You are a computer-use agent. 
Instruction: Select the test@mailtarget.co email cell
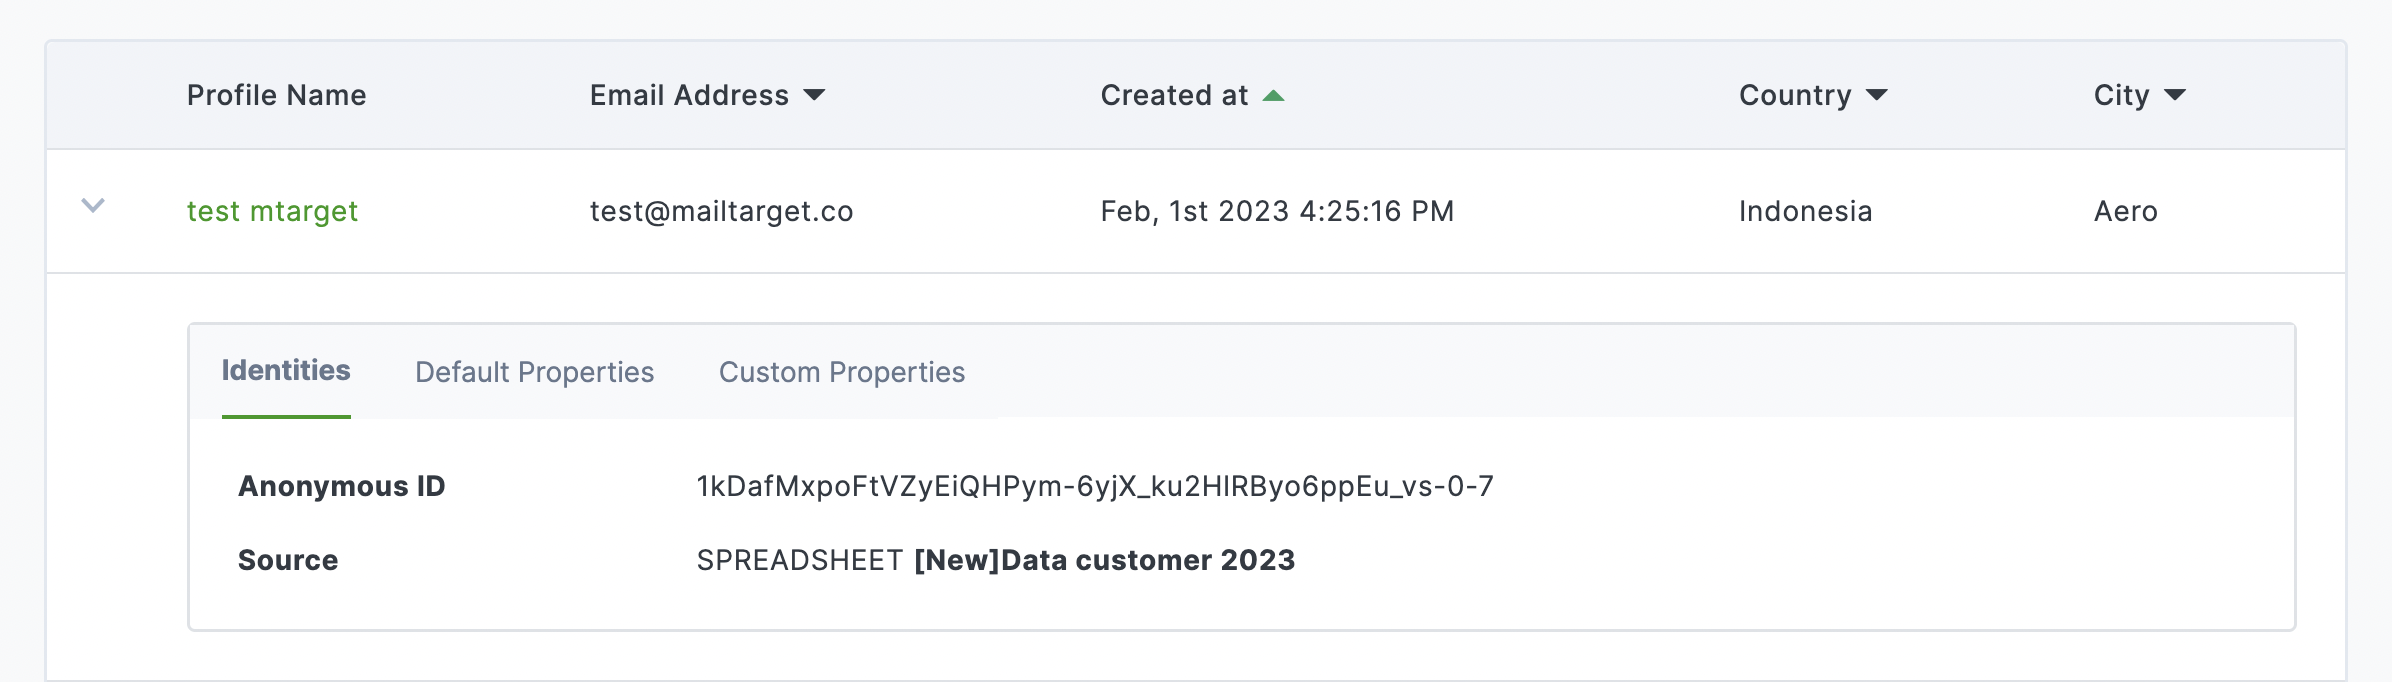(721, 211)
